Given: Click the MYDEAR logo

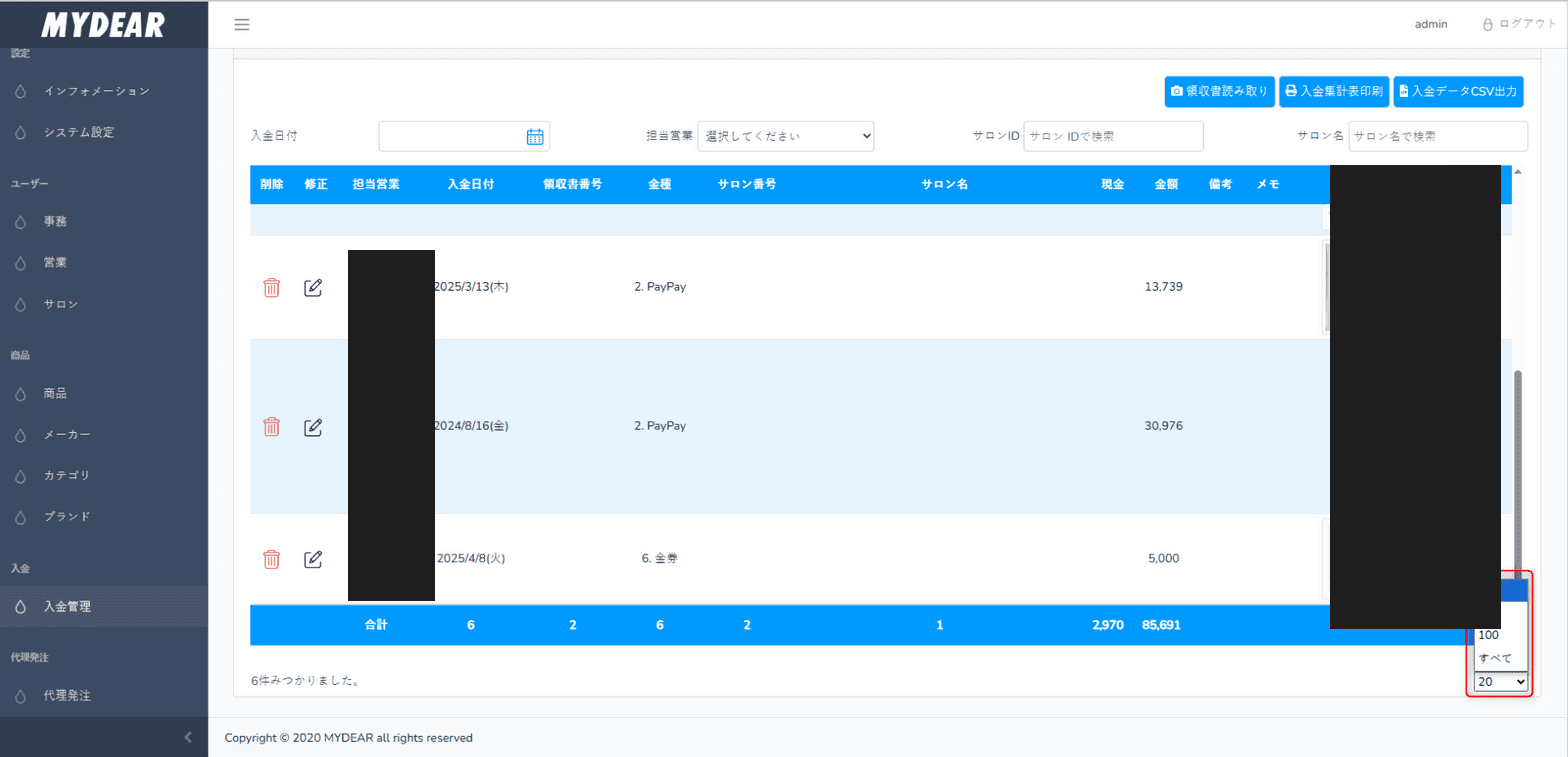Looking at the screenshot, I should click(103, 25).
